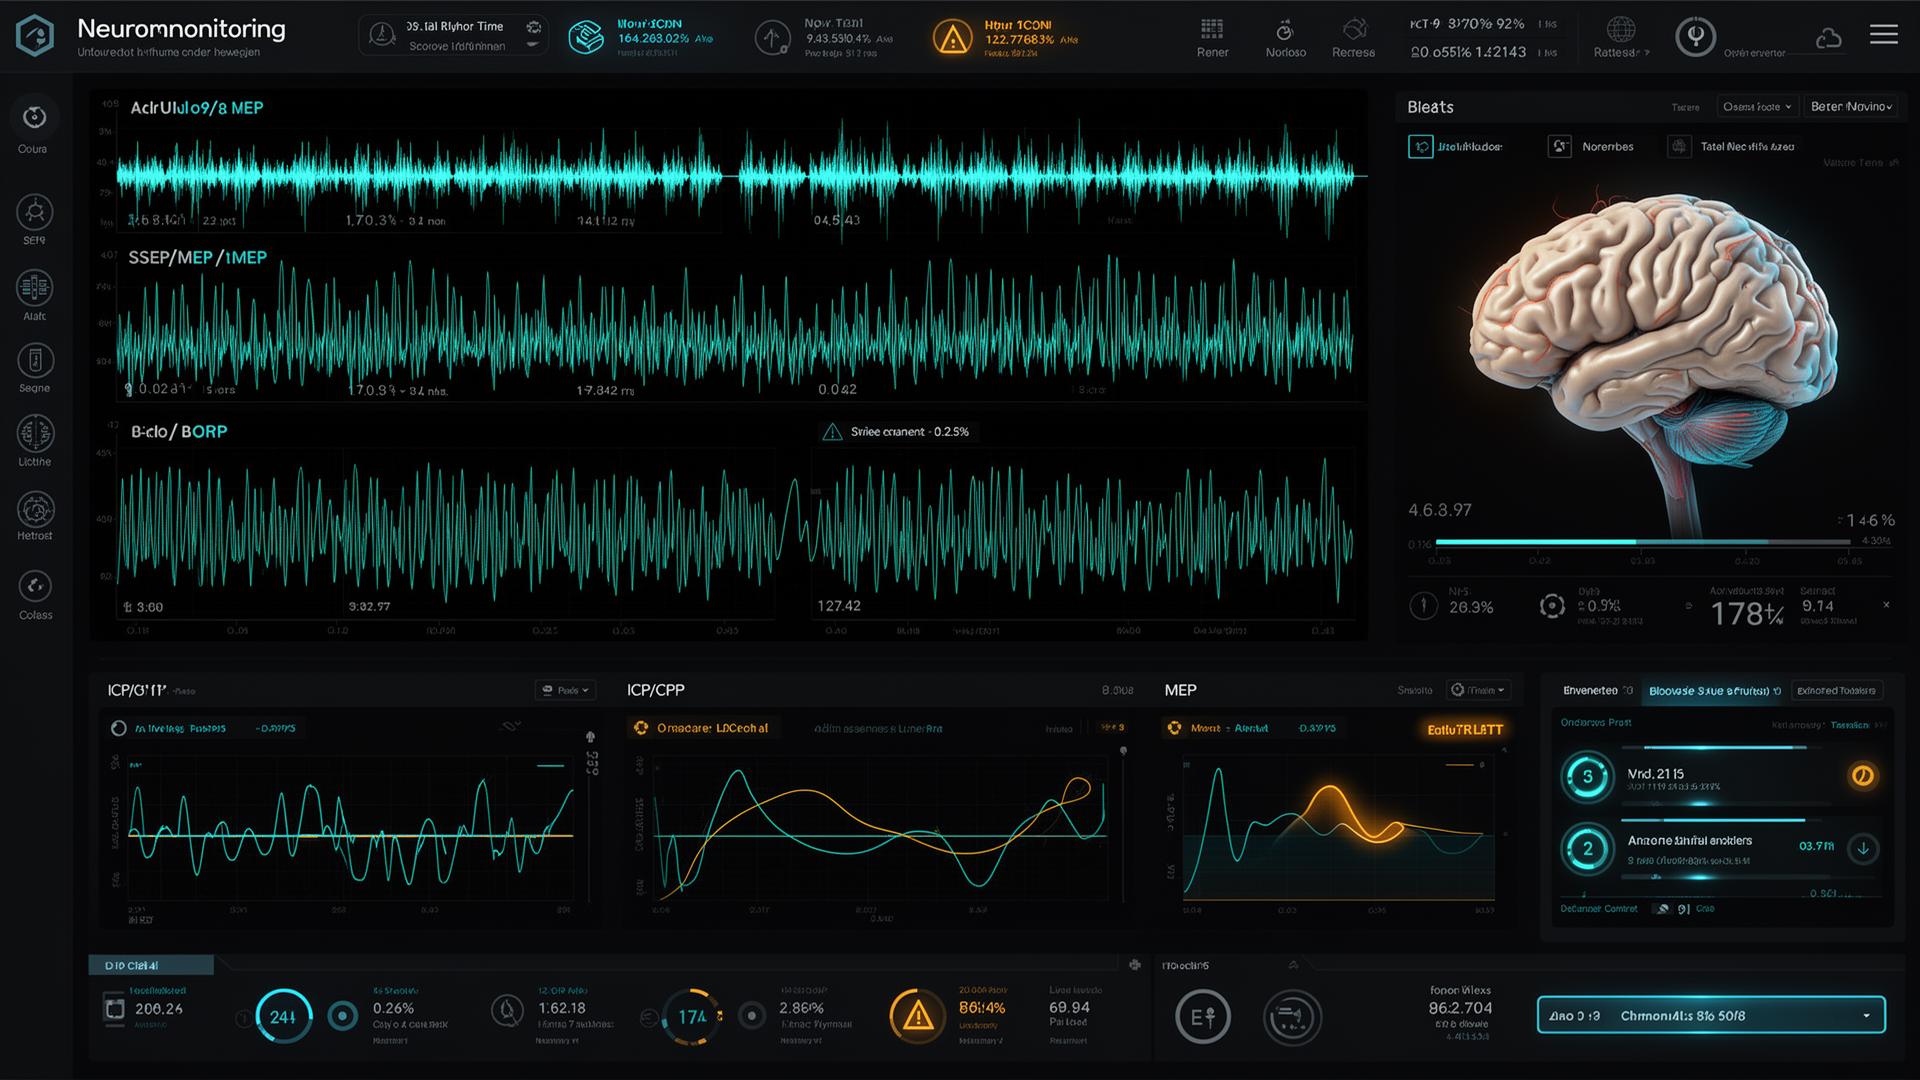Click the round gauge icon beside Ef
Screen dimensions: 1920x1080
[x=1293, y=1017]
